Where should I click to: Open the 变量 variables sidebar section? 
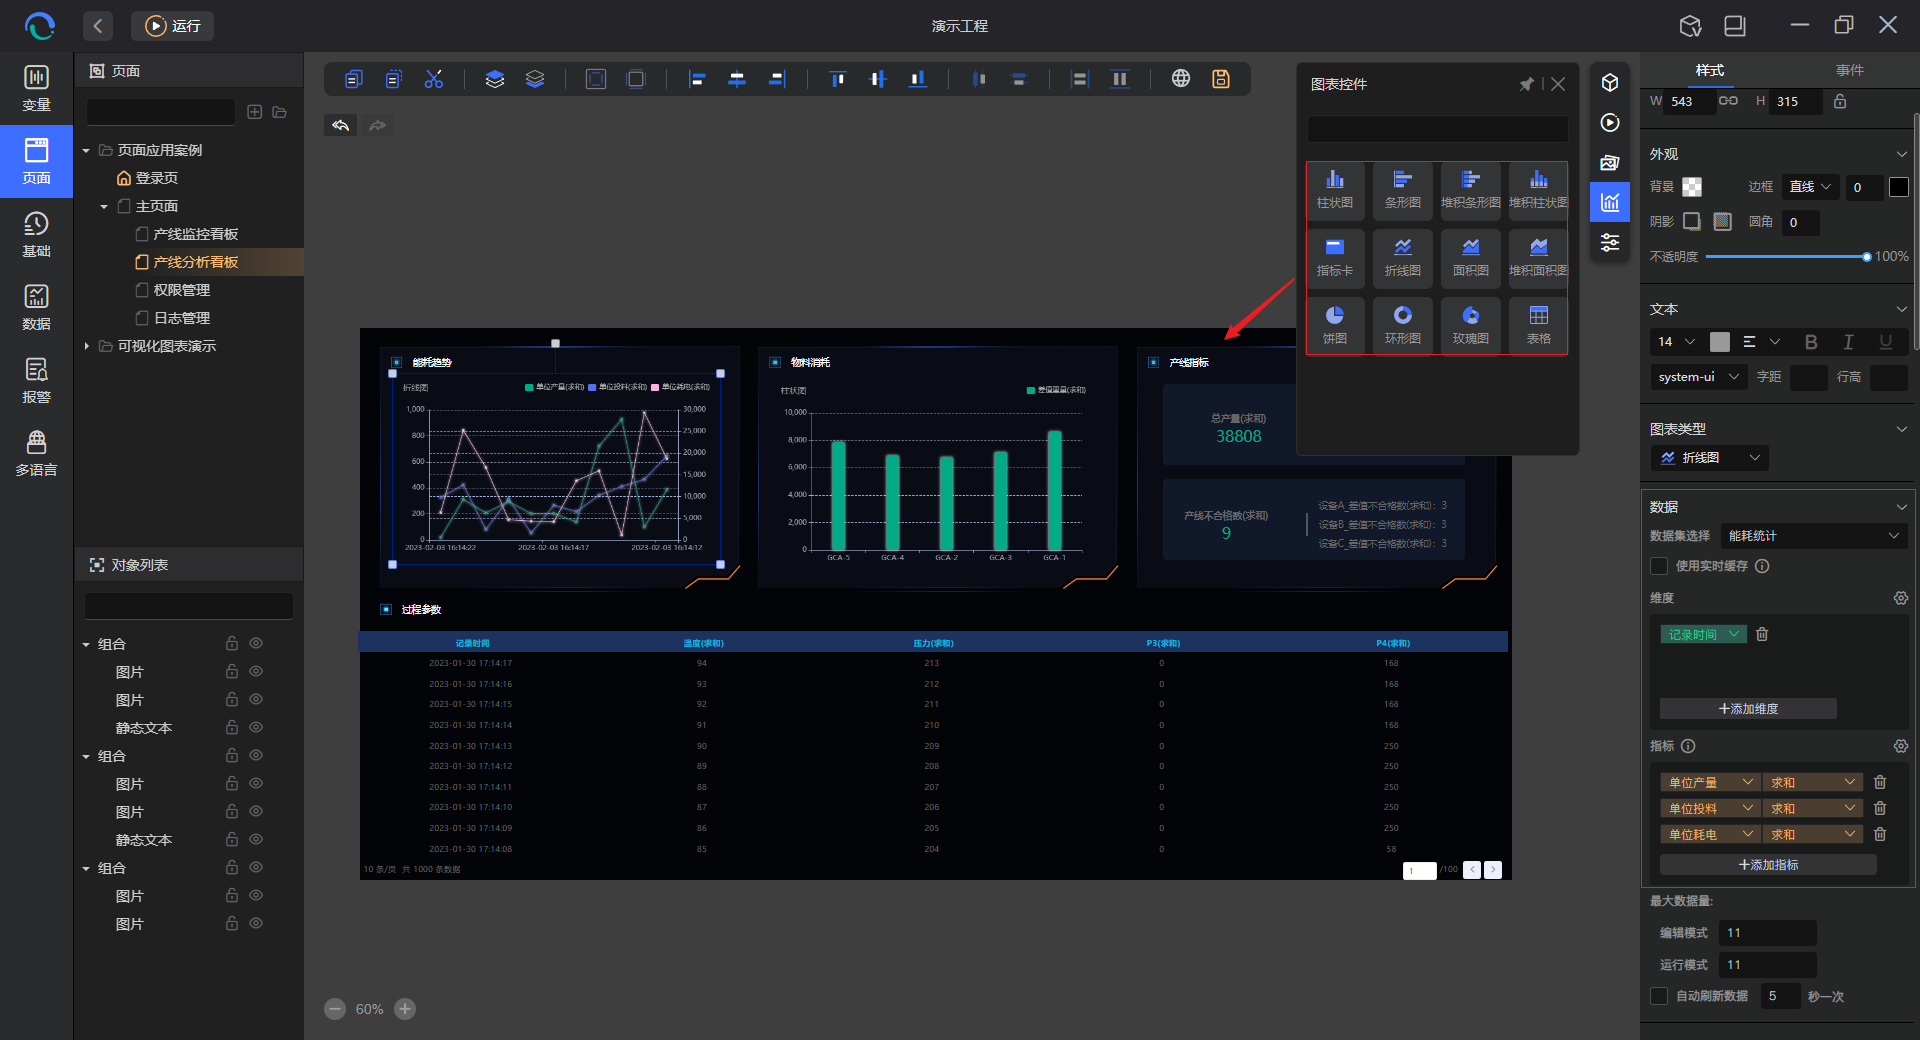tap(36, 88)
